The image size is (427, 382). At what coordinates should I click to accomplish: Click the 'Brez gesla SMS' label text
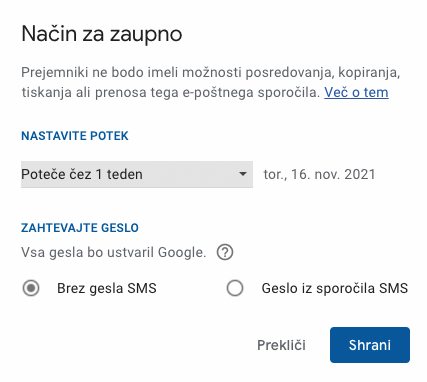(x=107, y=288)
